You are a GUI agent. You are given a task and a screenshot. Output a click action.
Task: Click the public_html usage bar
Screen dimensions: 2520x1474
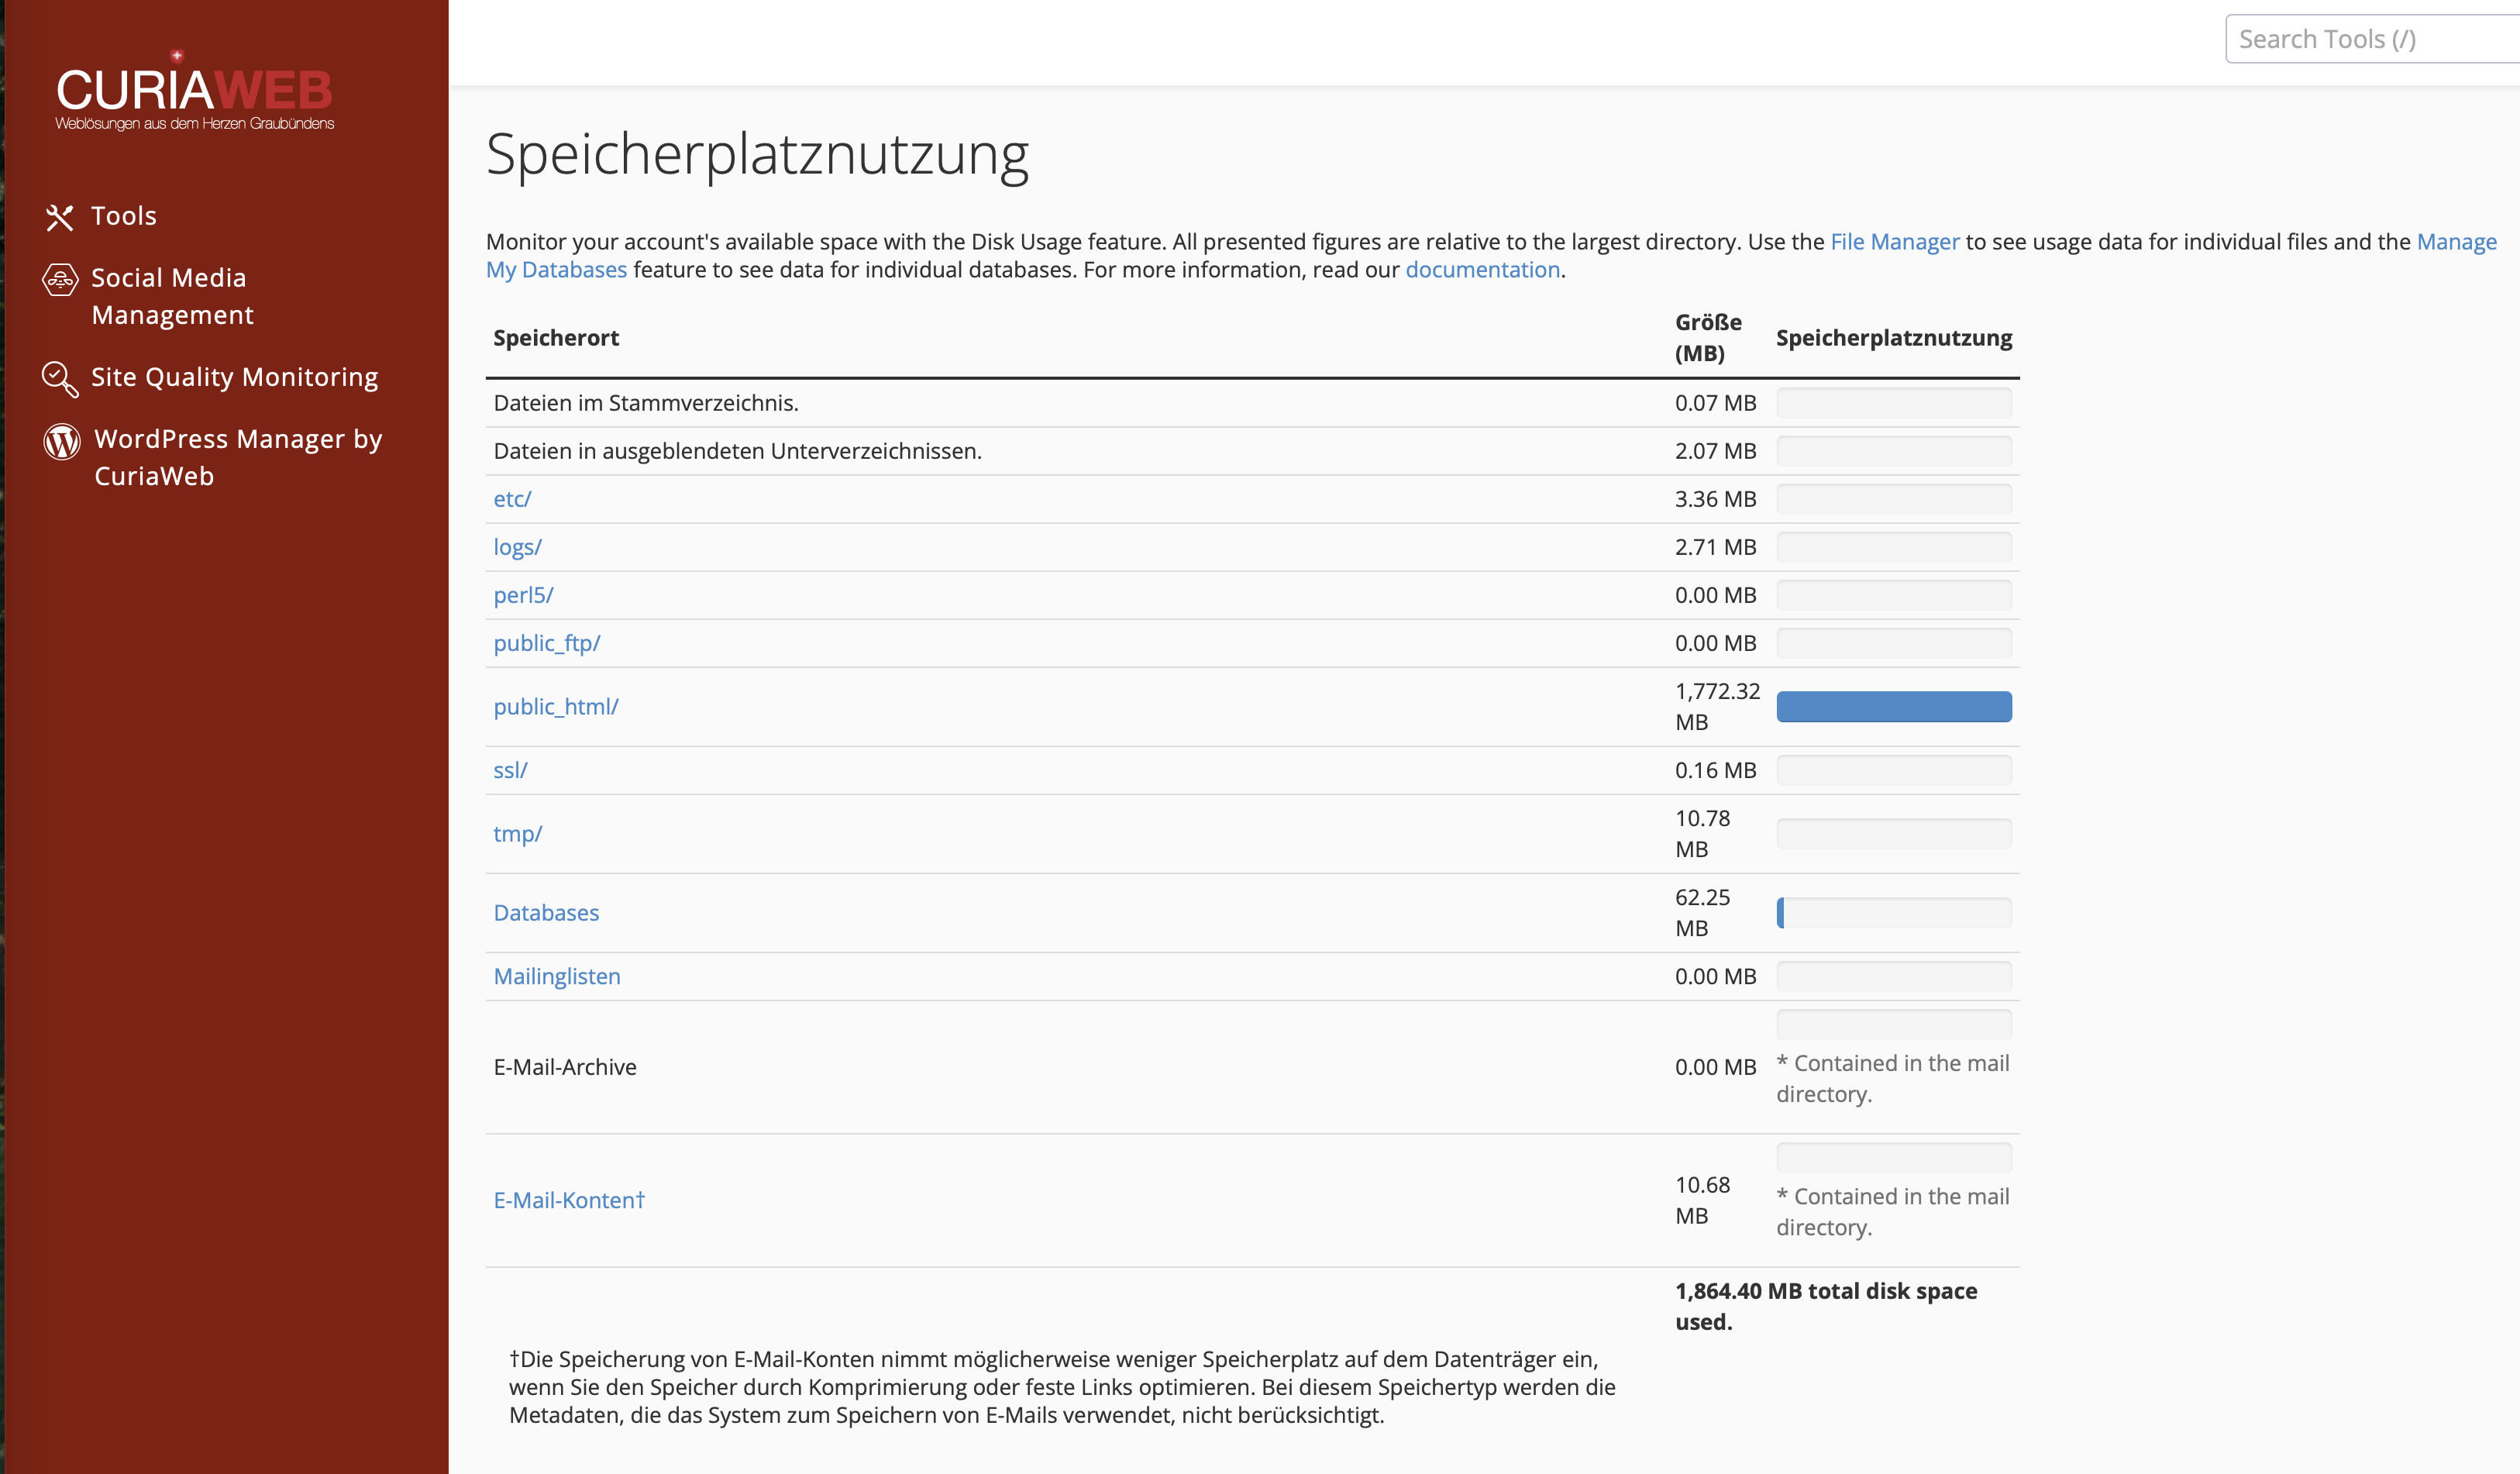point(1894,707)
